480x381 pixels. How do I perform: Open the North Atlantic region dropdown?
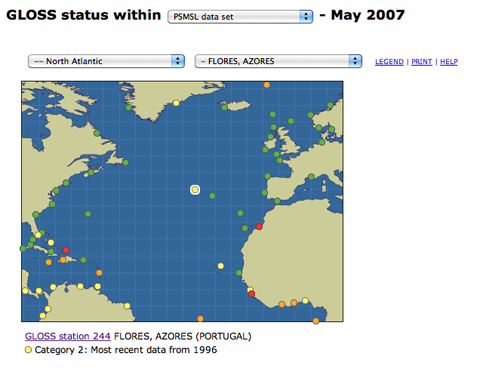tap(106, 61)
